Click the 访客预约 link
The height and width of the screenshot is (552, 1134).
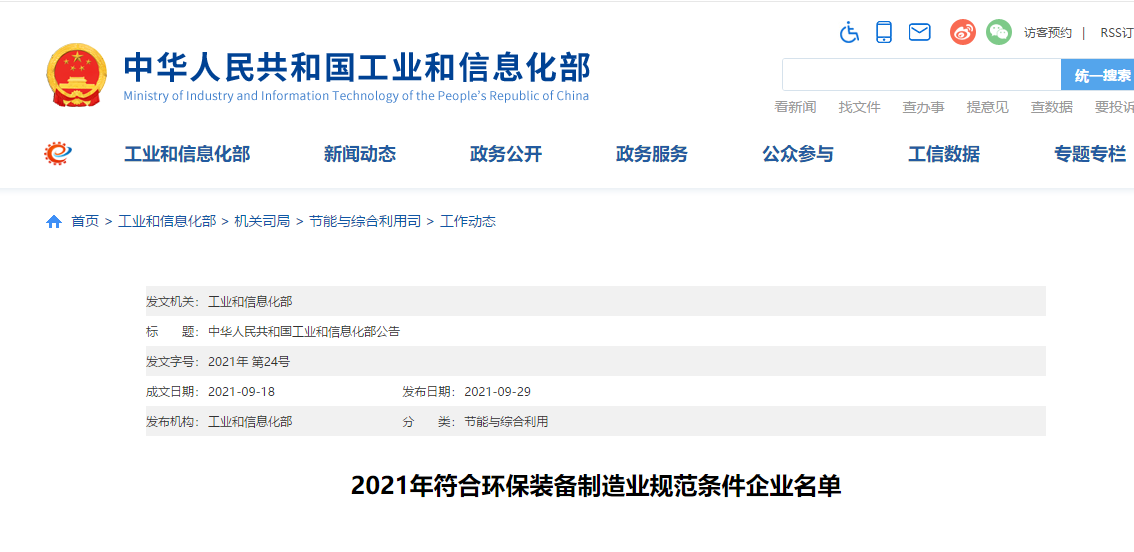click(x=1047, y=33)
